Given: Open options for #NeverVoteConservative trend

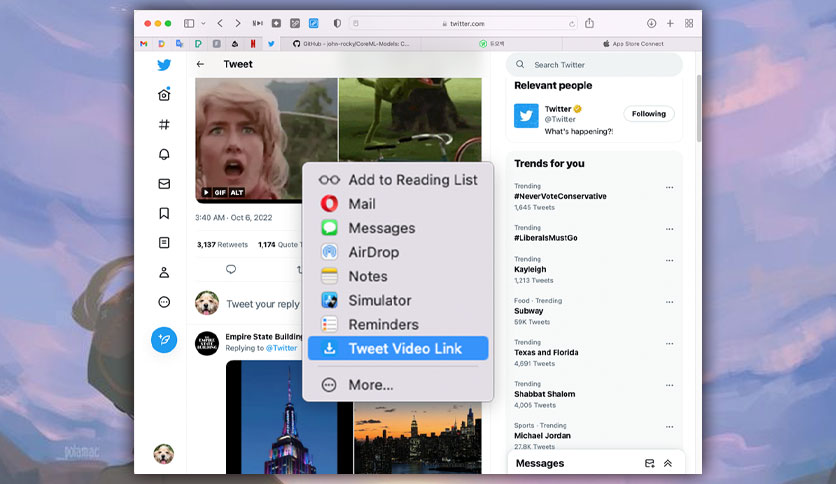Looking at the screenshot, I should pyautogui.click(x=670, y=187).
